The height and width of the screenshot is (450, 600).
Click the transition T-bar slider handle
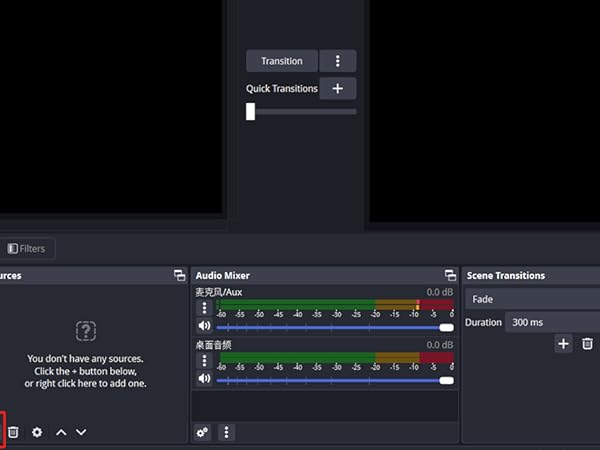(251, 112)
